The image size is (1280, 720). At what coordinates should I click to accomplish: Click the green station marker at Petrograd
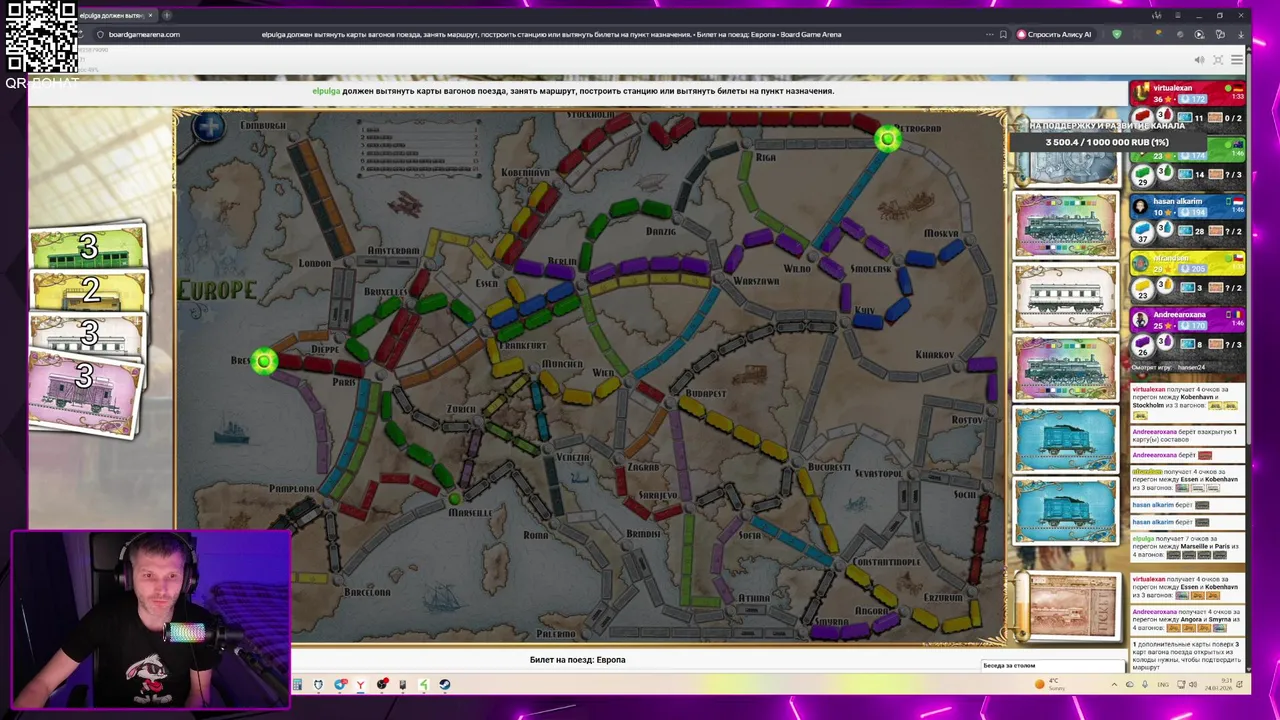[887, 140]
